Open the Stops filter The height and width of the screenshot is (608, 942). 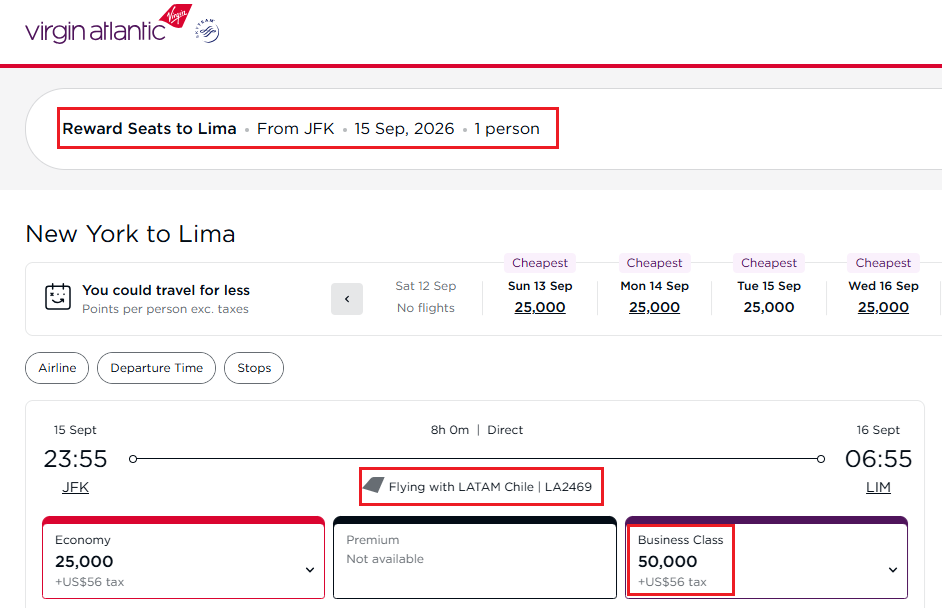click(x=254, y=368)
